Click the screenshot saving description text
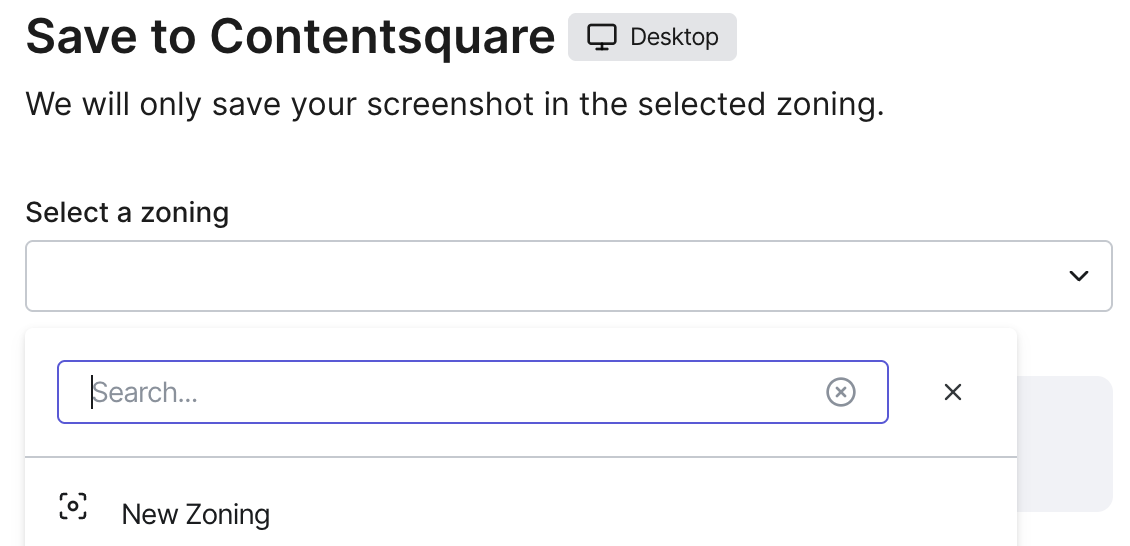The width and height of the screenshot is (1130, 546). (x=455, y=104)
